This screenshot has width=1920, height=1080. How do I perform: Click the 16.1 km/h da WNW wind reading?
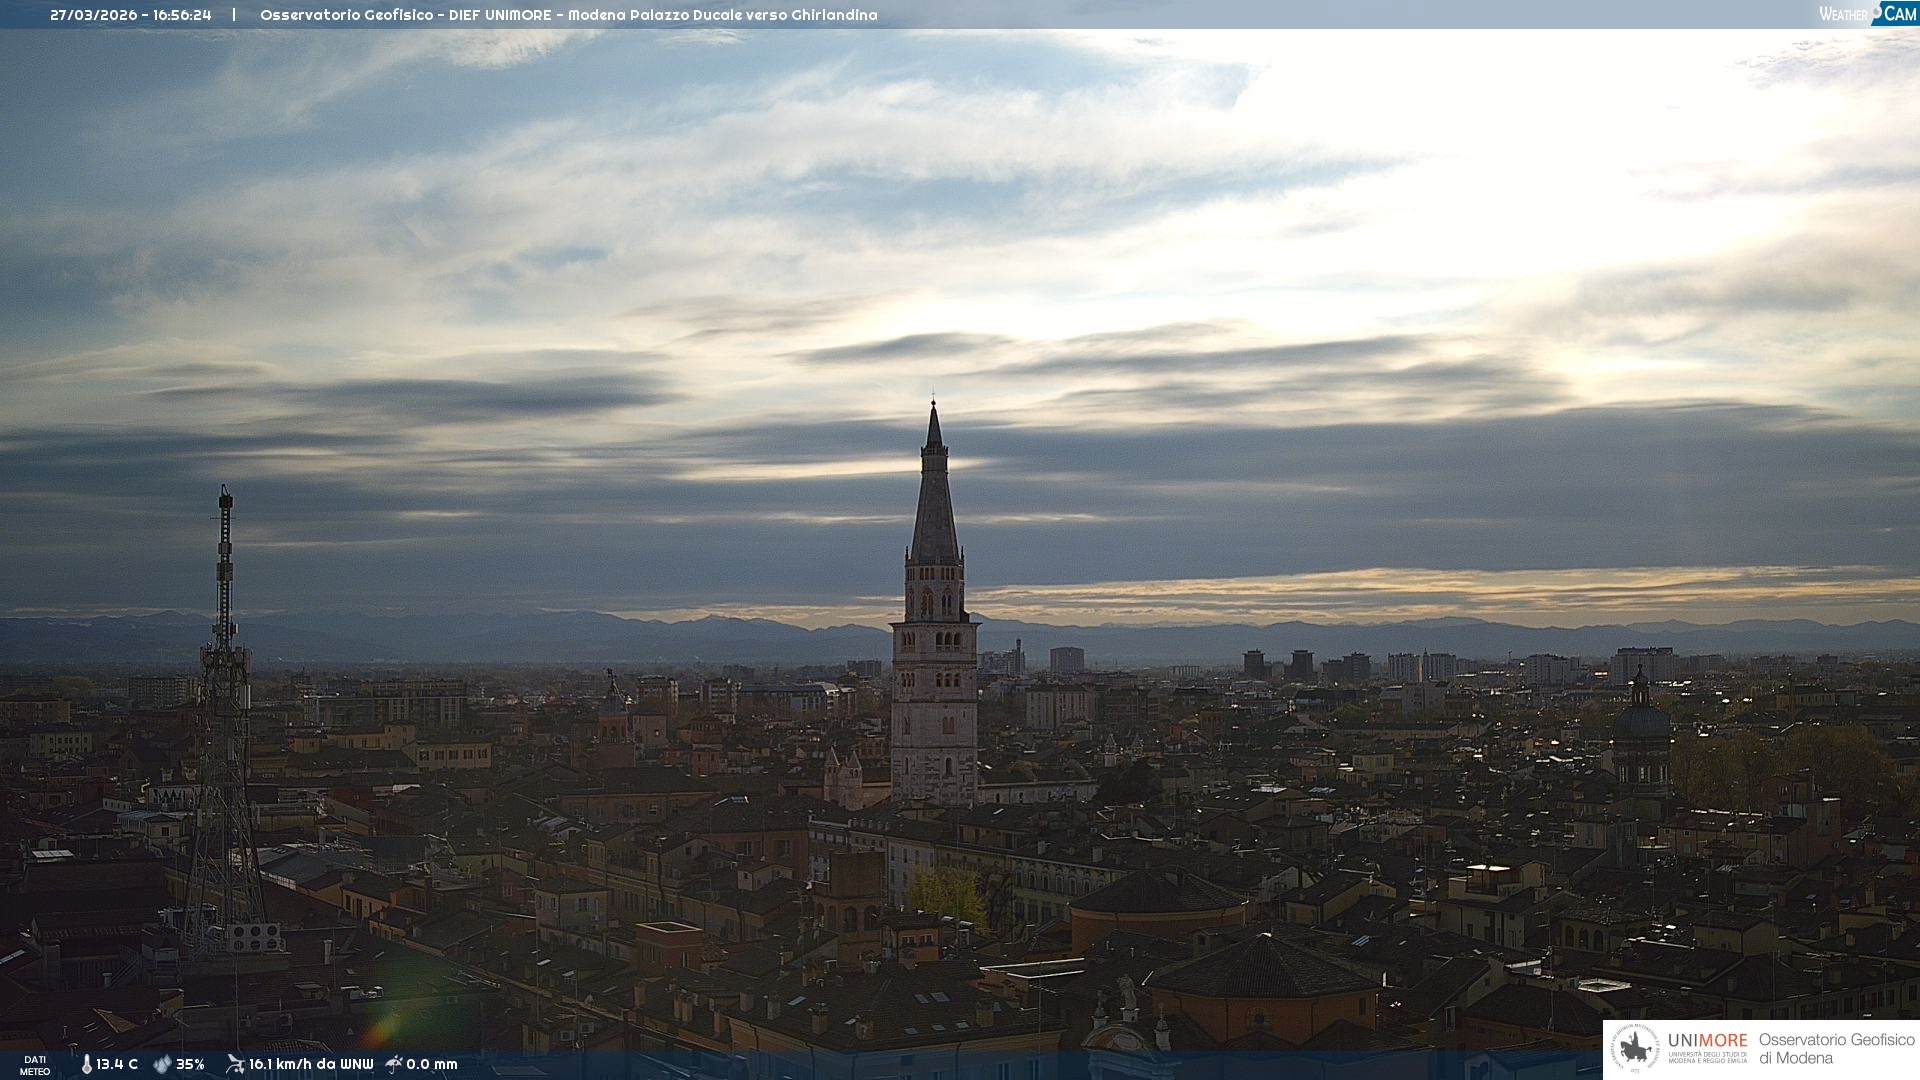310,1065
